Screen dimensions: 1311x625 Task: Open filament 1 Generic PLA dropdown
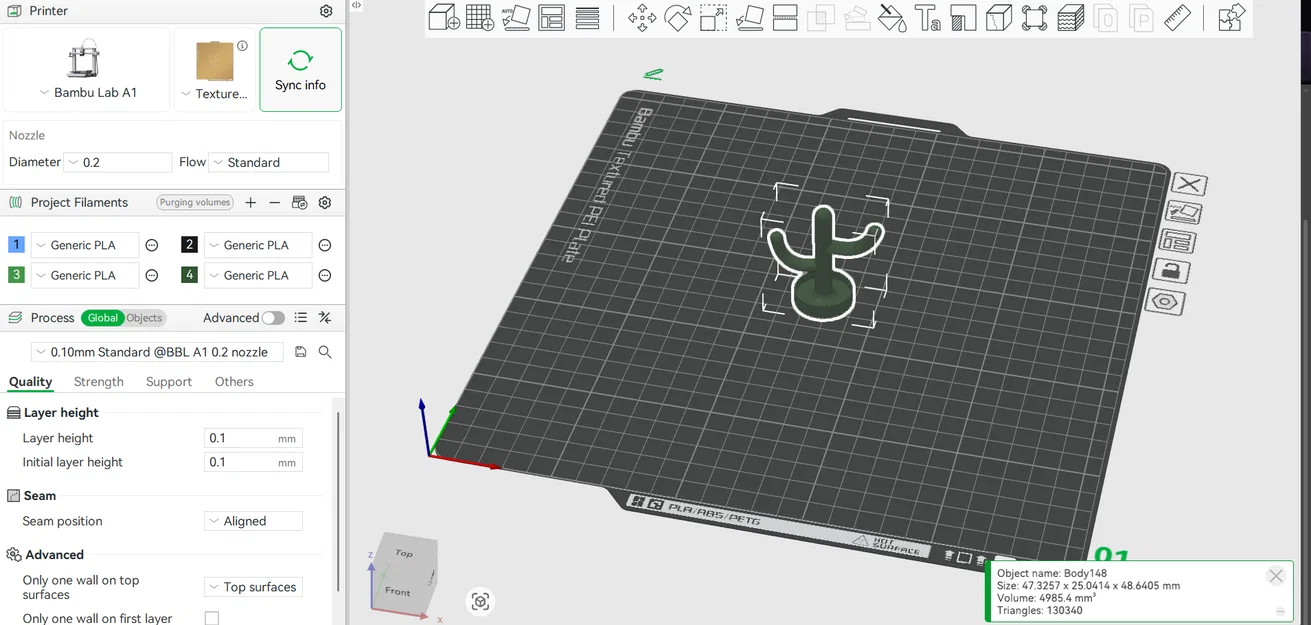(85, 245)
